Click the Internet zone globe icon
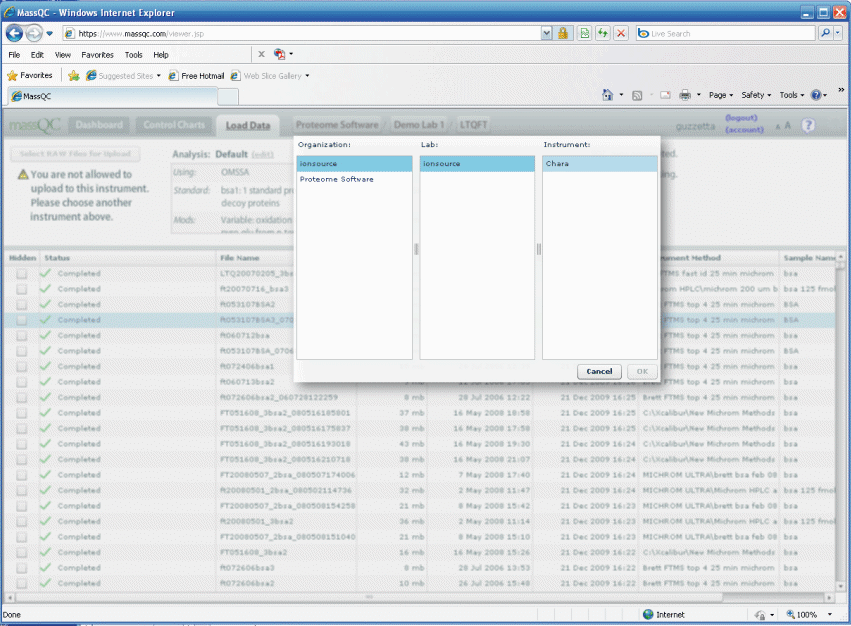 (x=648, y=615)
